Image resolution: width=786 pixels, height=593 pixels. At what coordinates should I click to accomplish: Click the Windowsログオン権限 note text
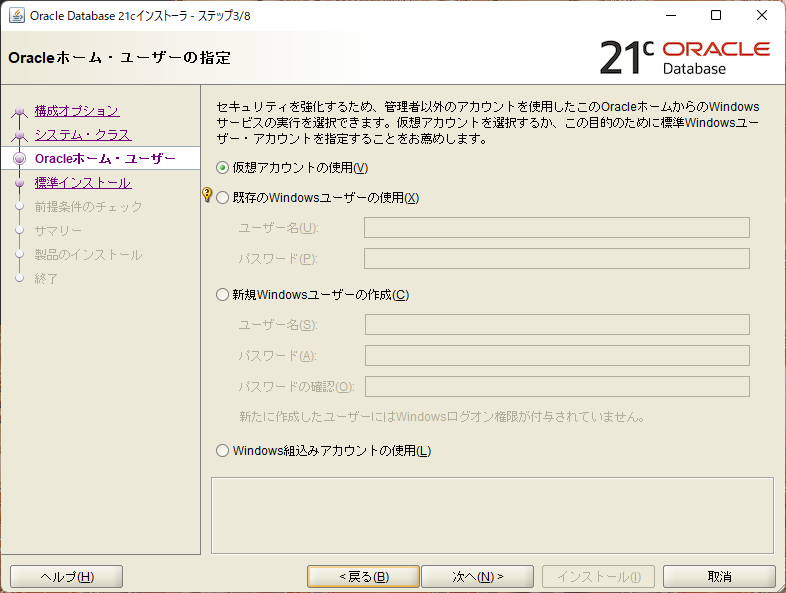point(442,417)
